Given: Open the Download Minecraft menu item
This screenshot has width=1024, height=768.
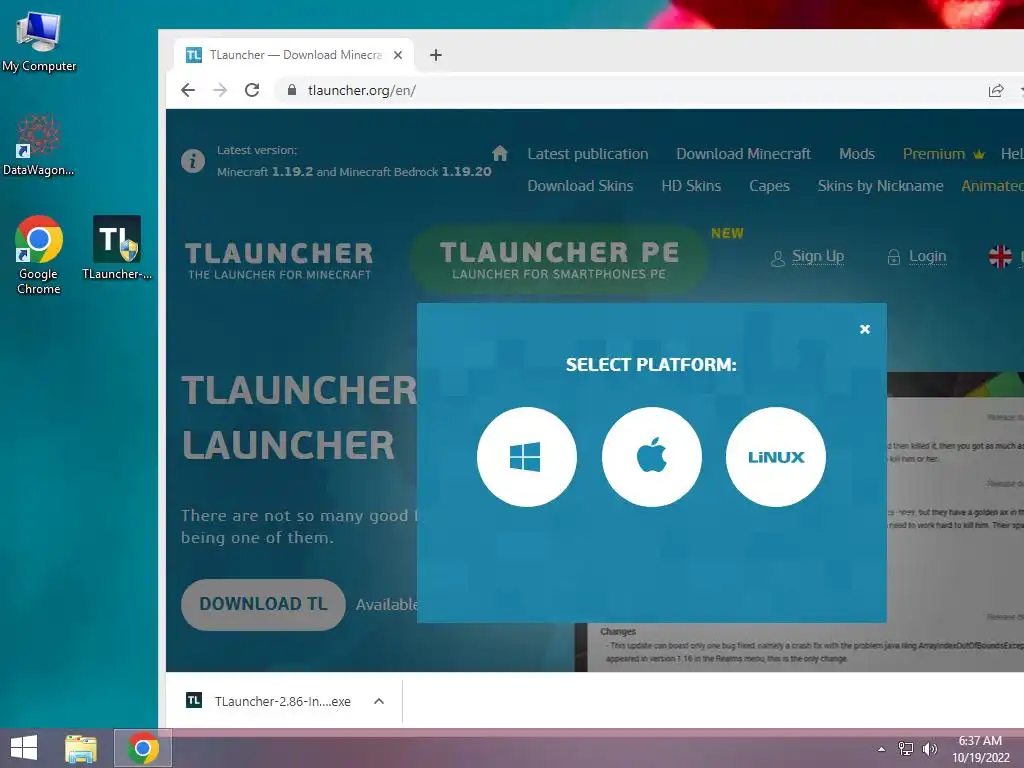Looking at the screenshot, I should [743, 153].
